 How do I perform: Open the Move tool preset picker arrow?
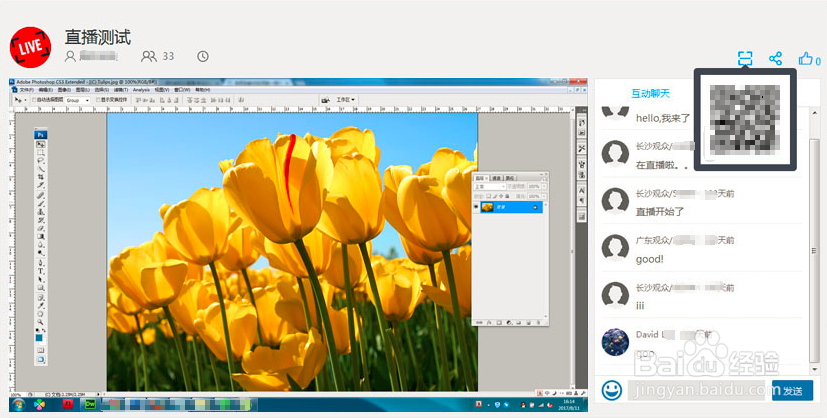pos(25,100)
